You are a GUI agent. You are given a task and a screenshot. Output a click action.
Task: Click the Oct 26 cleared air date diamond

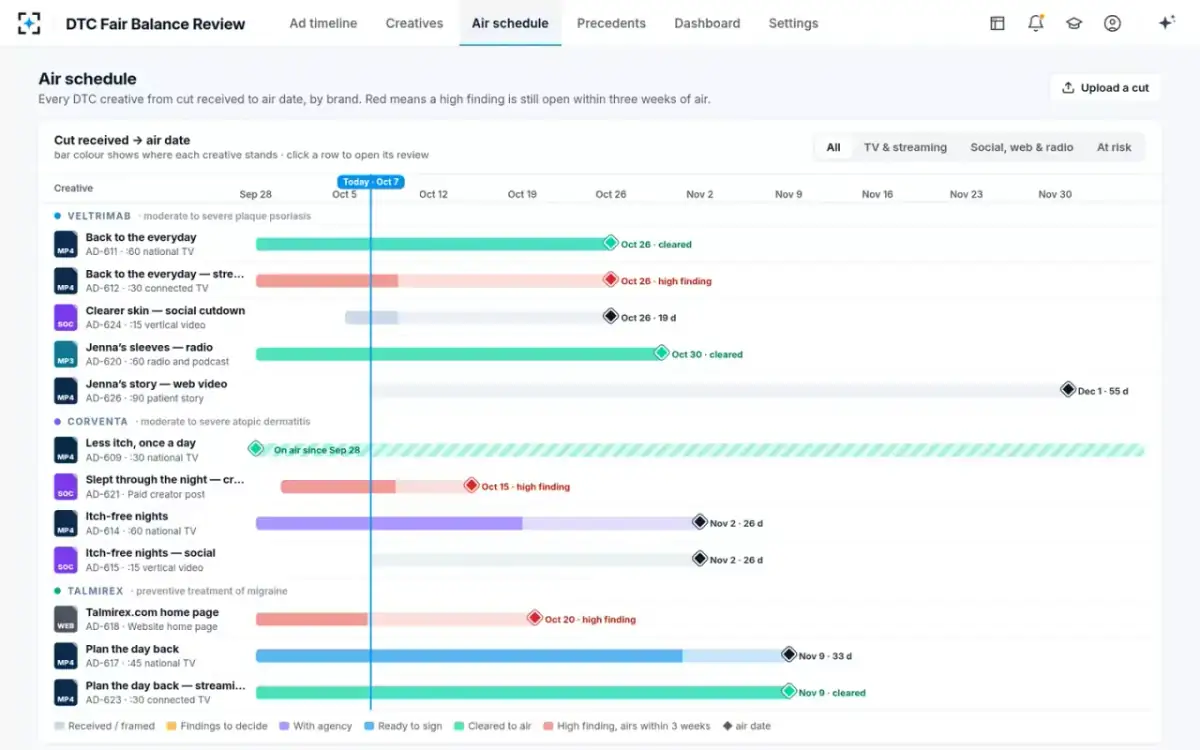(x=610, y=243)
